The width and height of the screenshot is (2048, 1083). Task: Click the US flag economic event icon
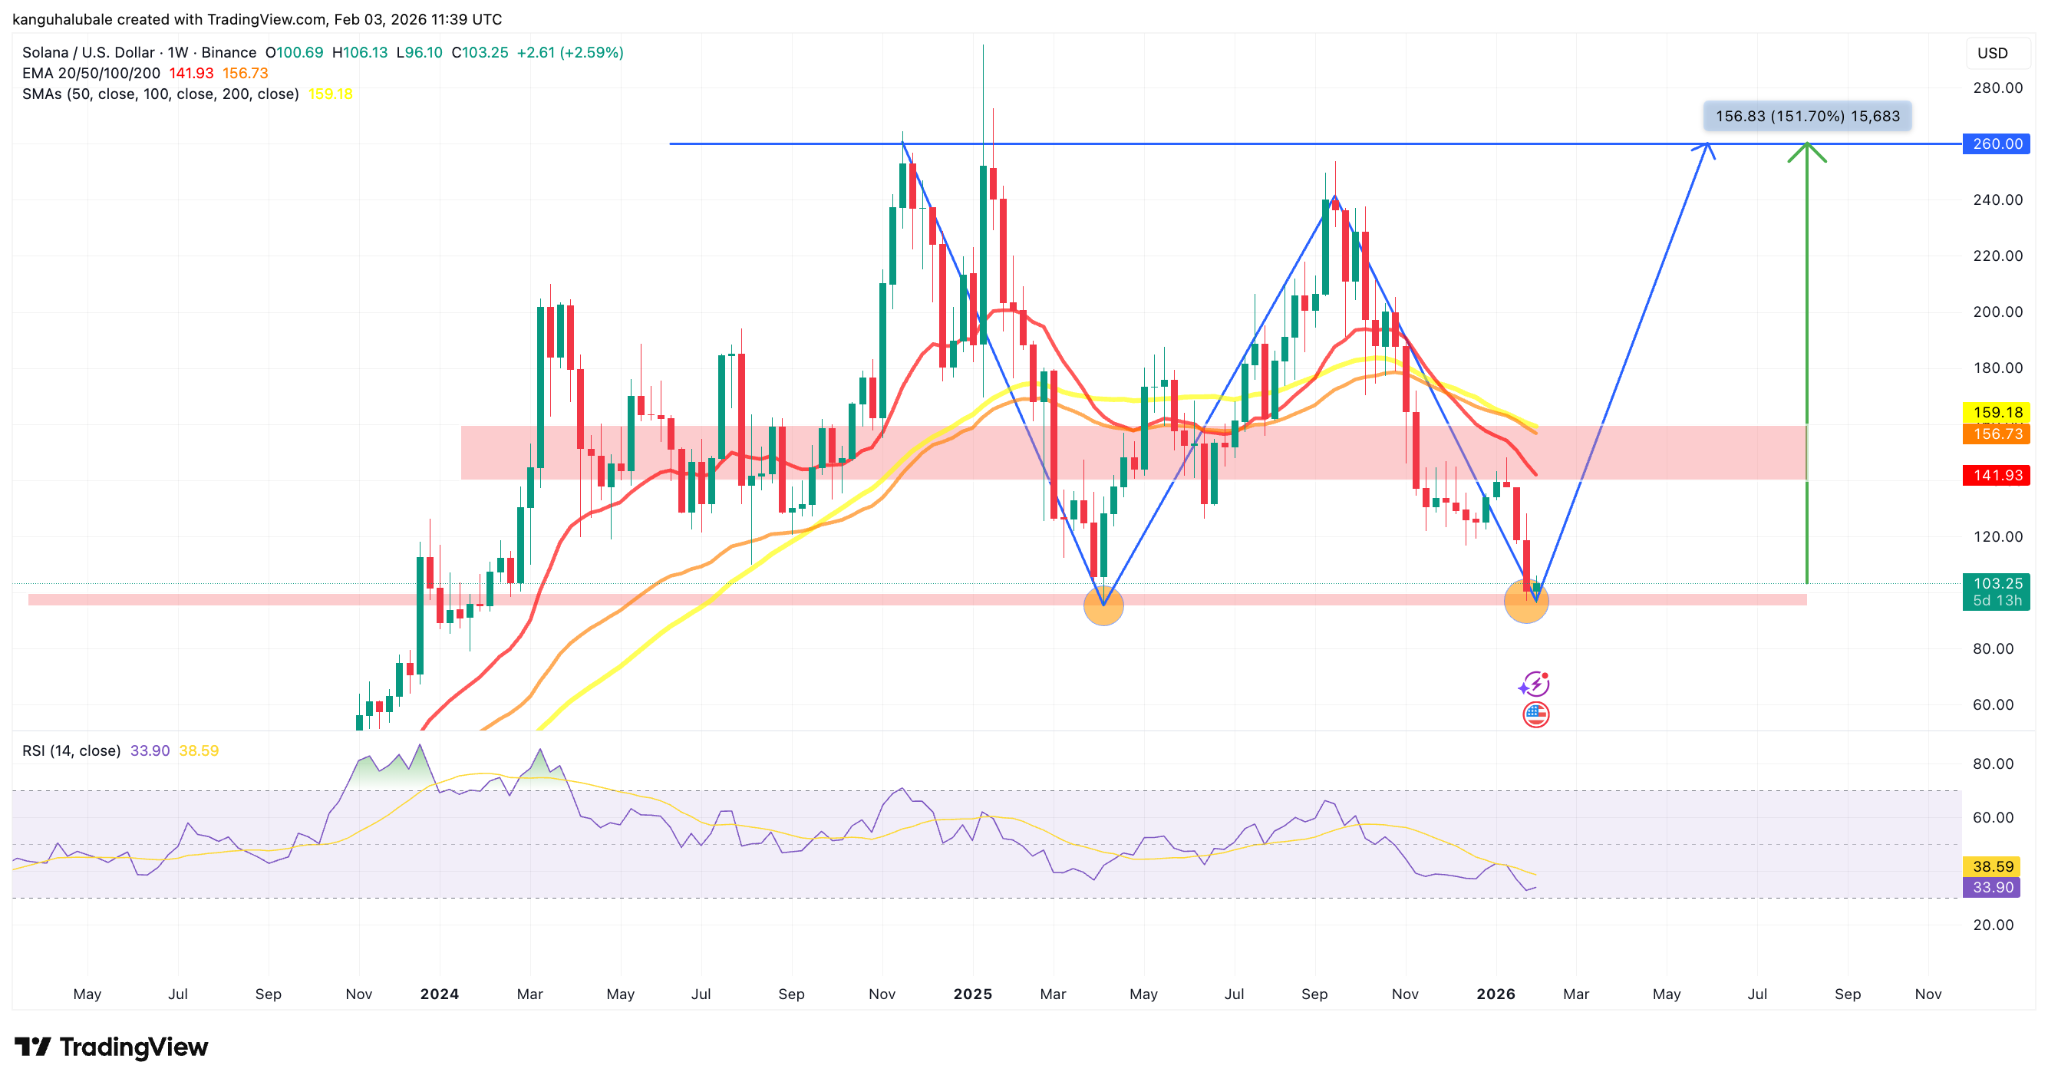pos(1534,714)
